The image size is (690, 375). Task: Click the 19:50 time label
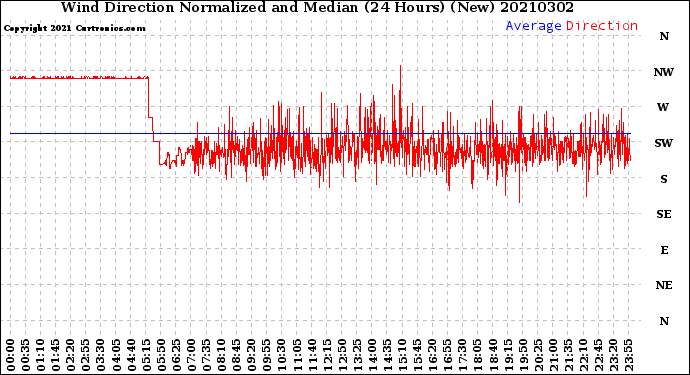point(523,355)
